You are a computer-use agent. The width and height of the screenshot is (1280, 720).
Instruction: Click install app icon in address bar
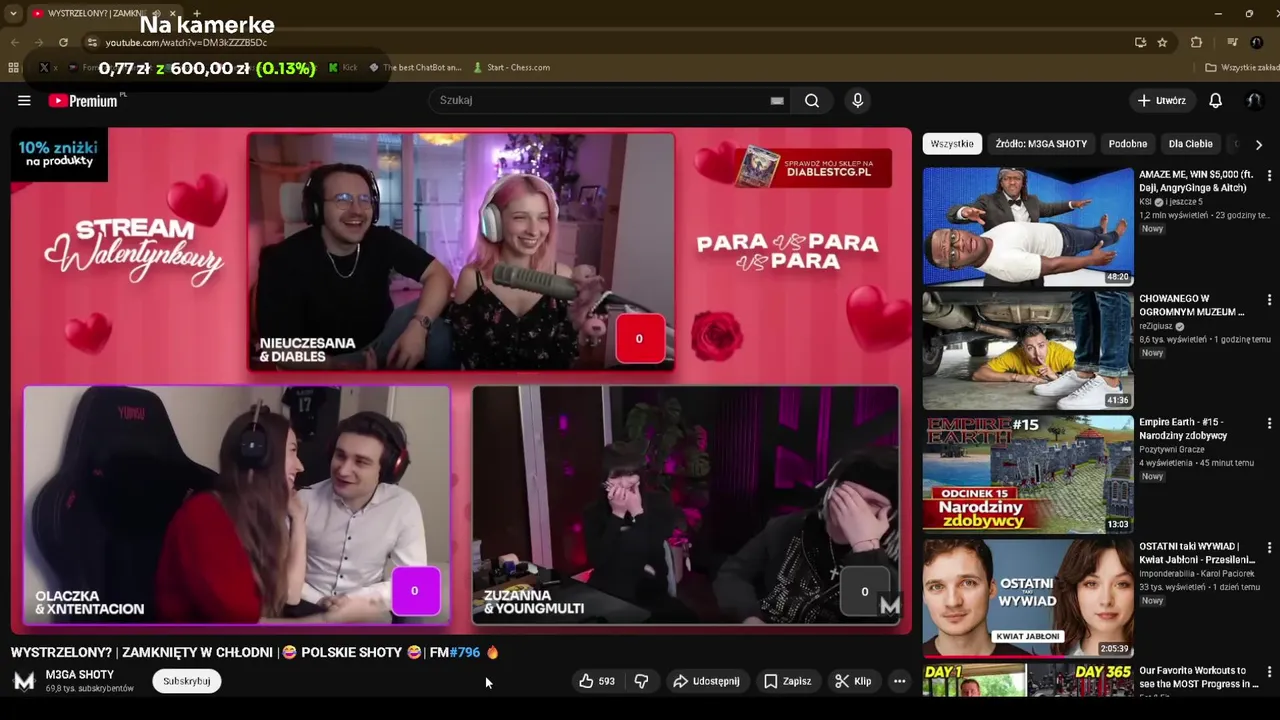click(1140, 42)
